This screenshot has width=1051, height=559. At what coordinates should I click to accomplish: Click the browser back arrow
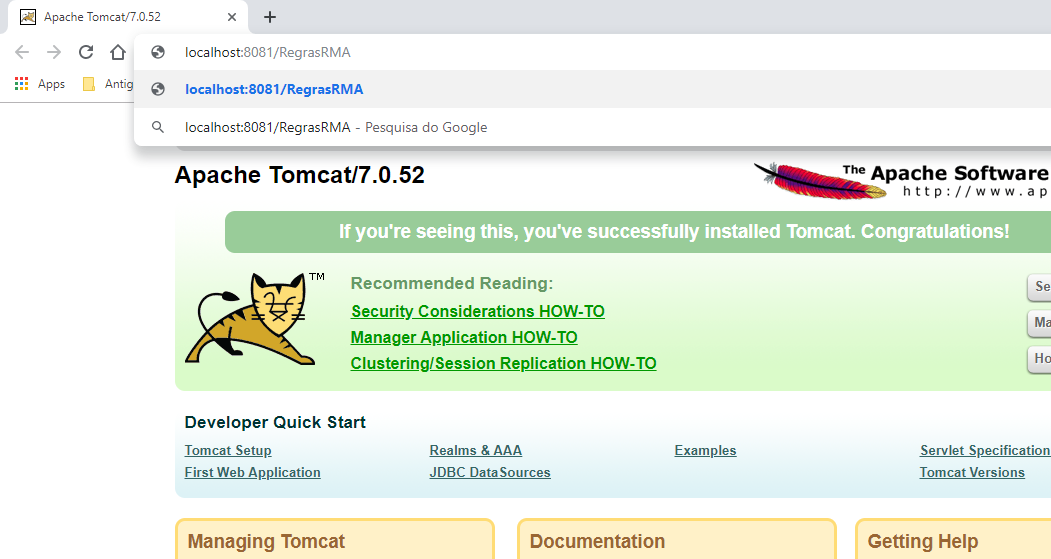coord(22,52)
